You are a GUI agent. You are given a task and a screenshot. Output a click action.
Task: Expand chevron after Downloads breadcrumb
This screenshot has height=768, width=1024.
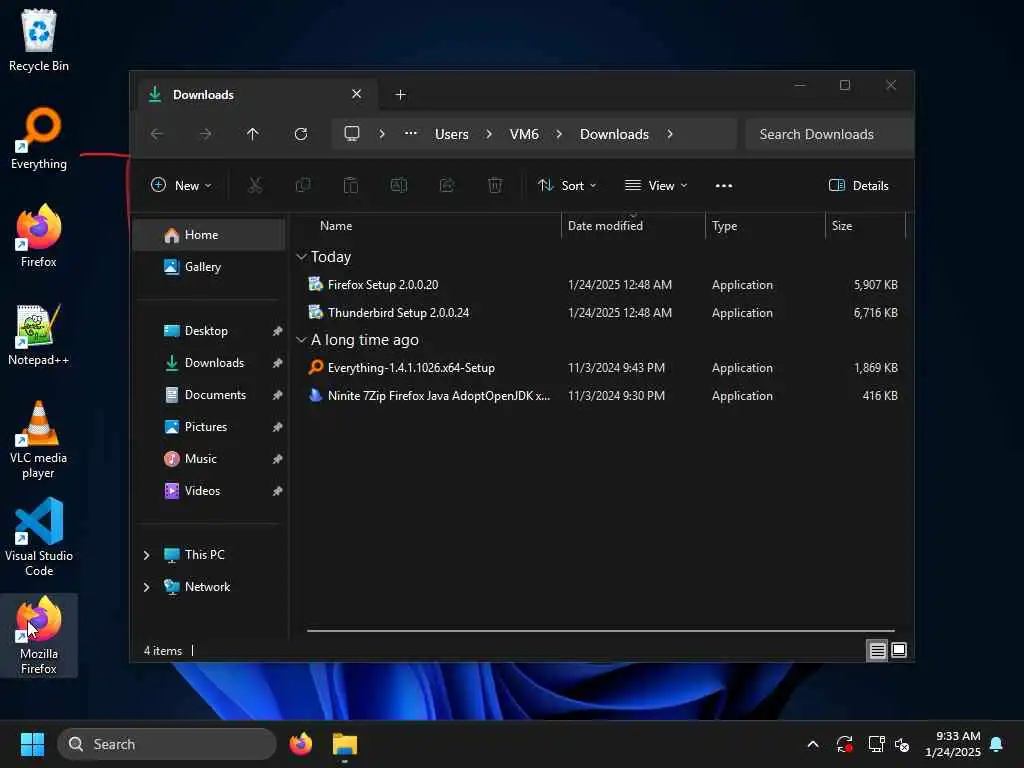click(x=670, y=134)
